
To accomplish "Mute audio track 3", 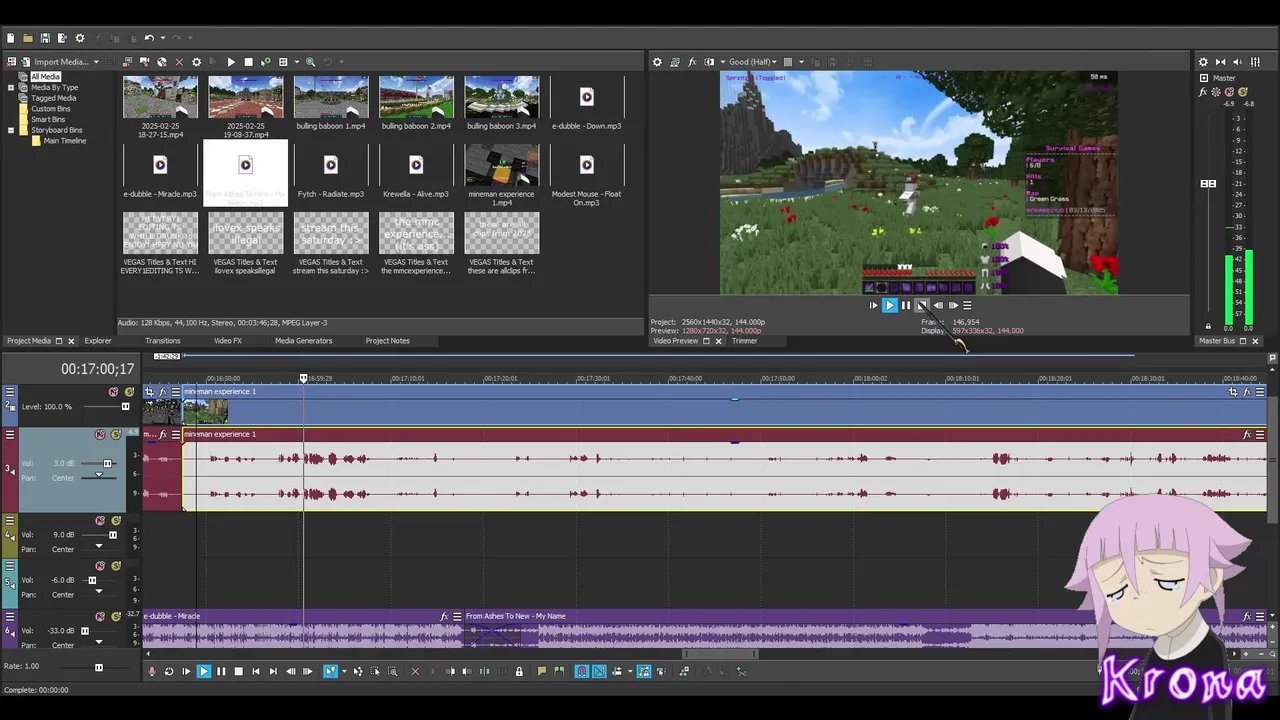I will coord(100,435).
